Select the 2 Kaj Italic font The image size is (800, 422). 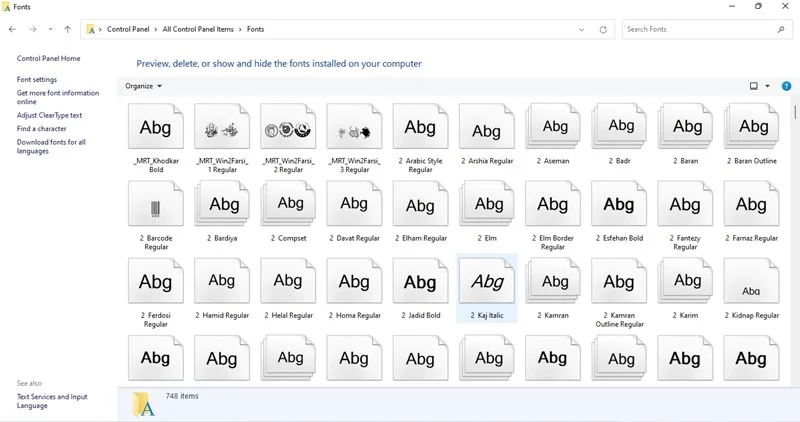click(487, 289)
